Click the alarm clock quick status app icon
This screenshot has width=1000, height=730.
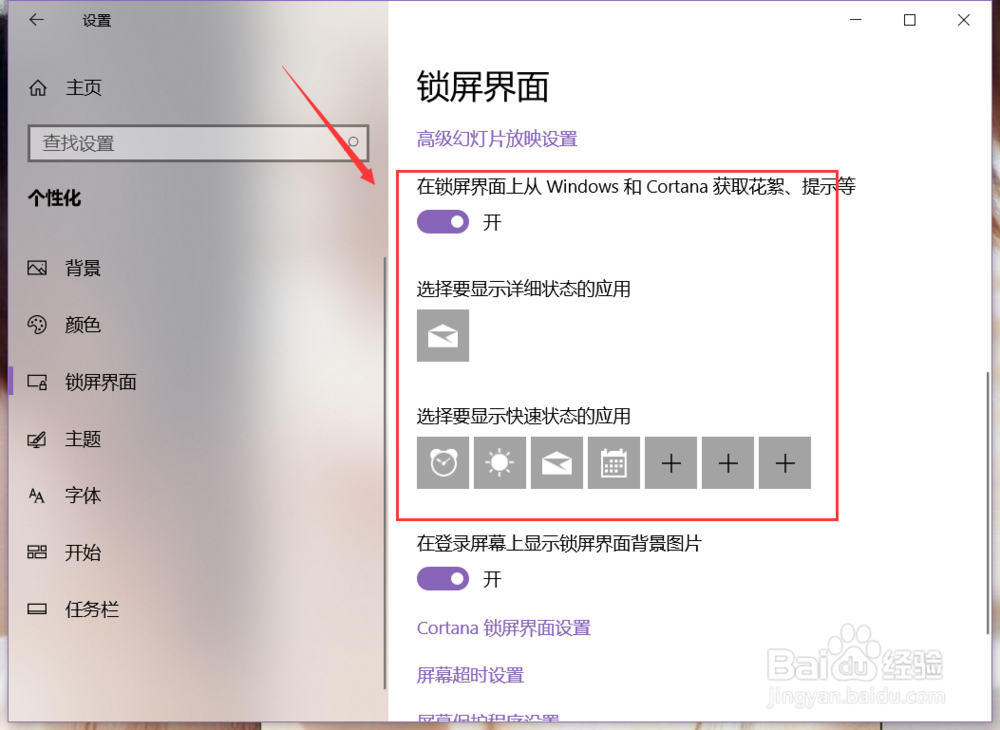coord(443,463)
